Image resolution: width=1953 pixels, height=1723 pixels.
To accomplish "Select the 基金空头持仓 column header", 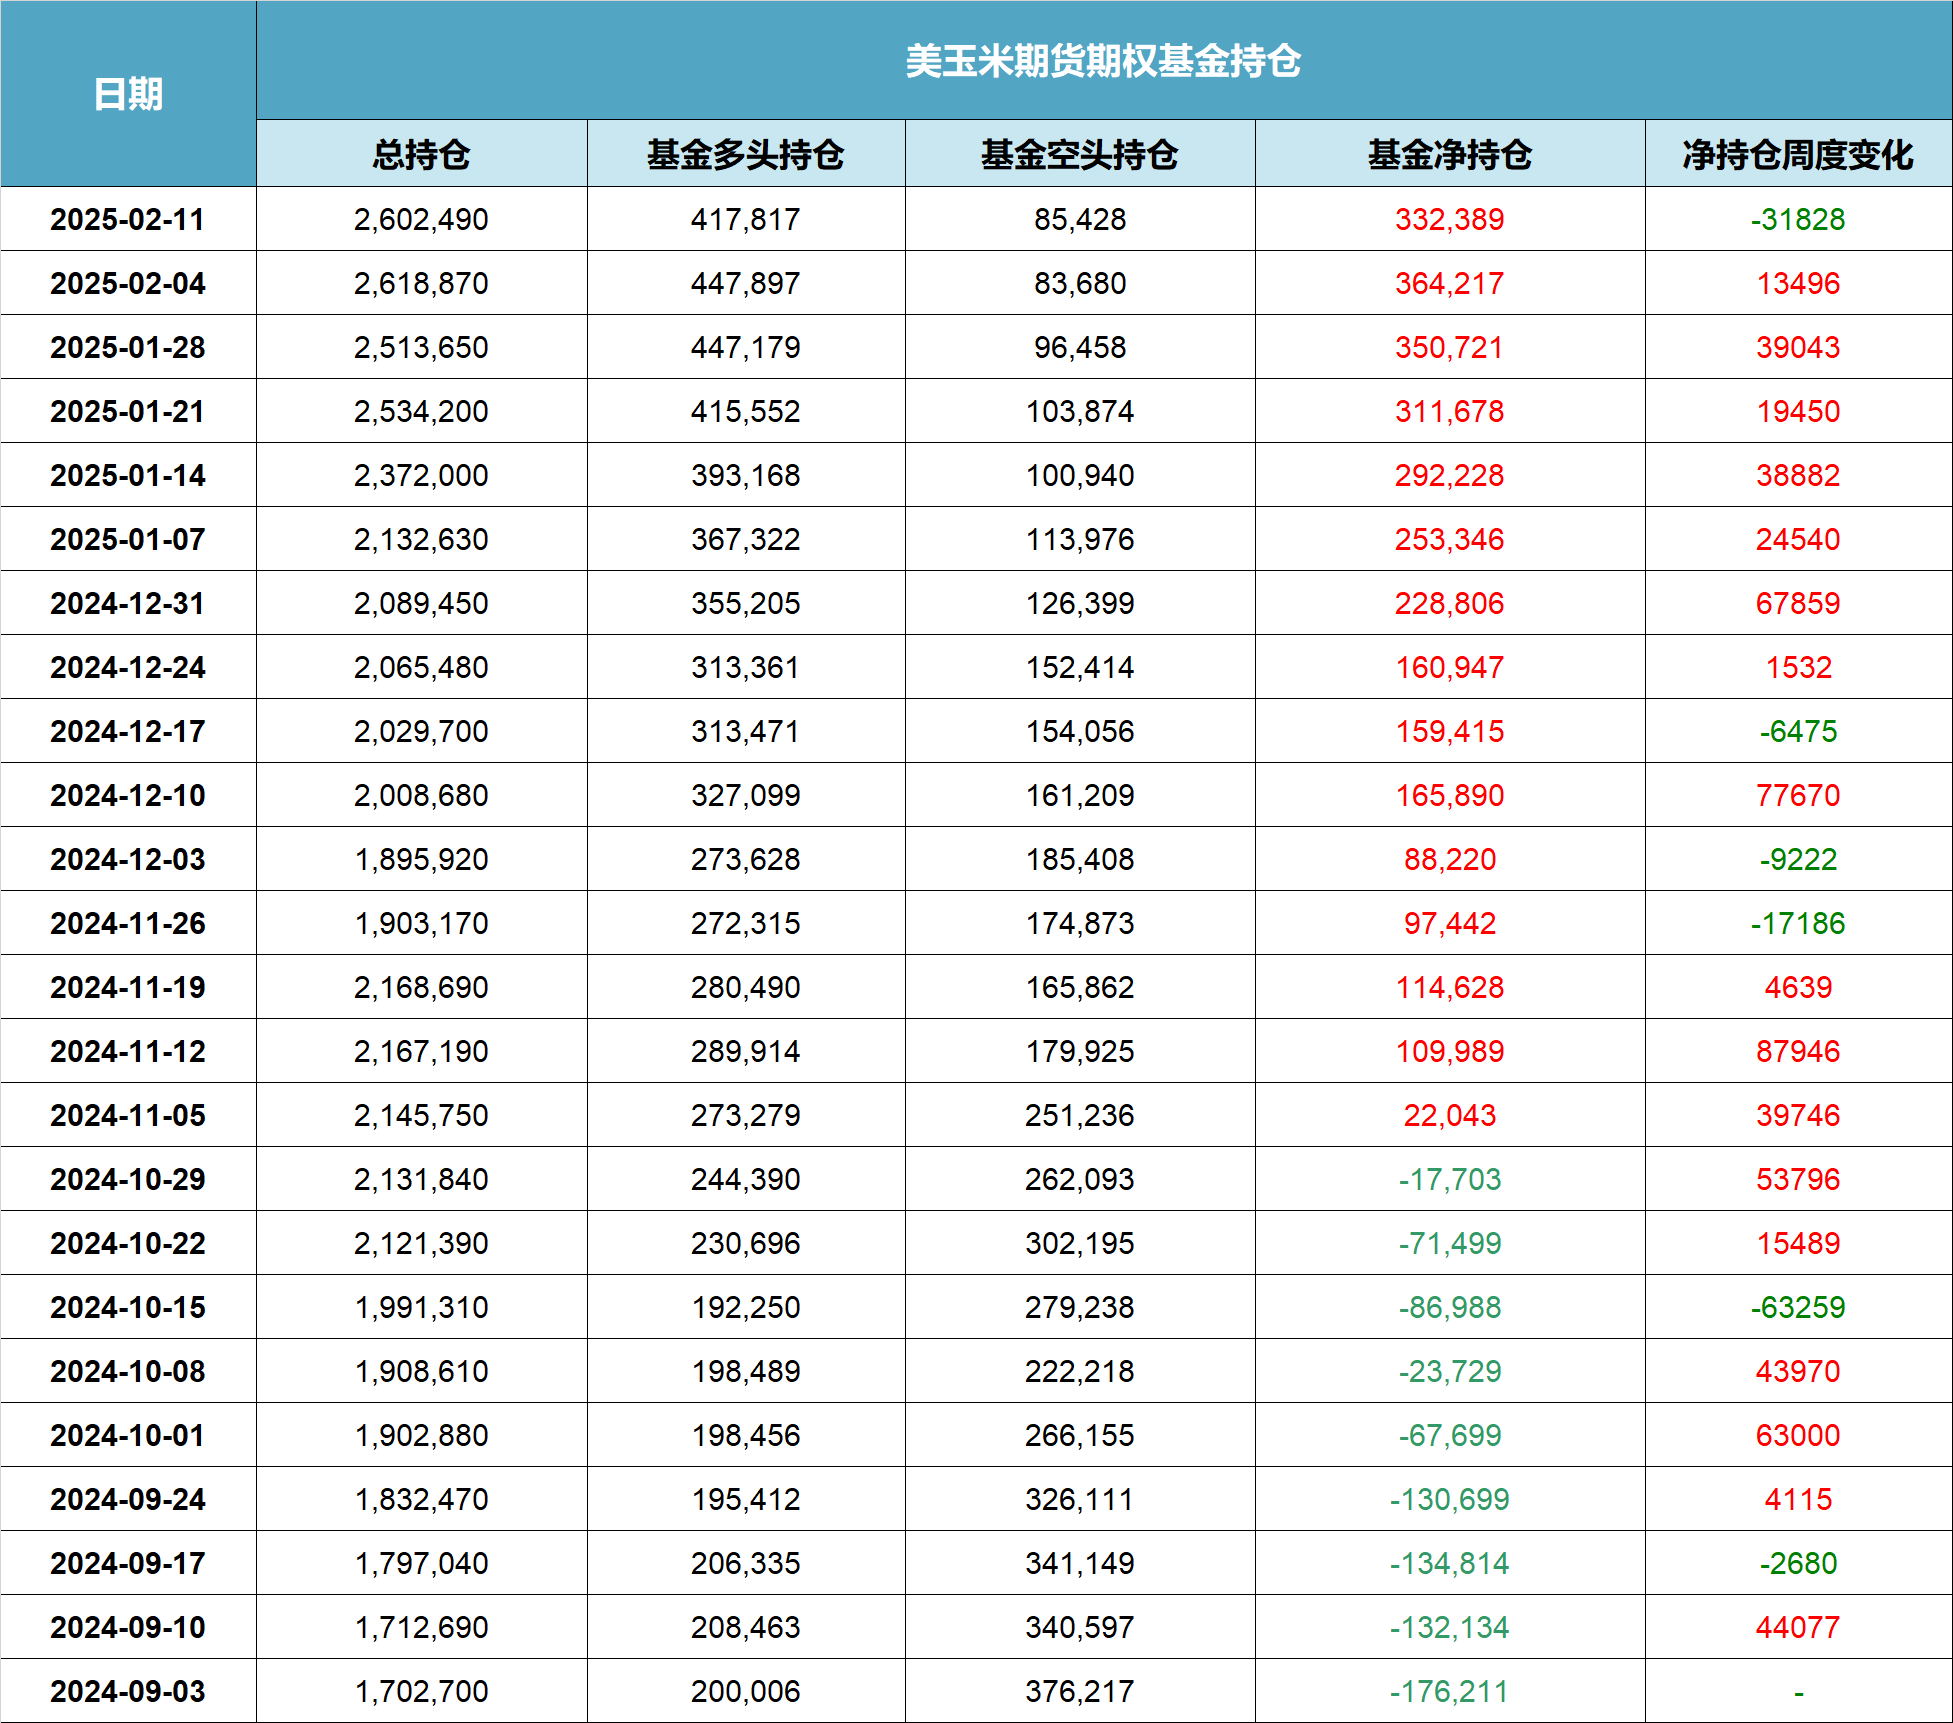I will coord(1079,154).
